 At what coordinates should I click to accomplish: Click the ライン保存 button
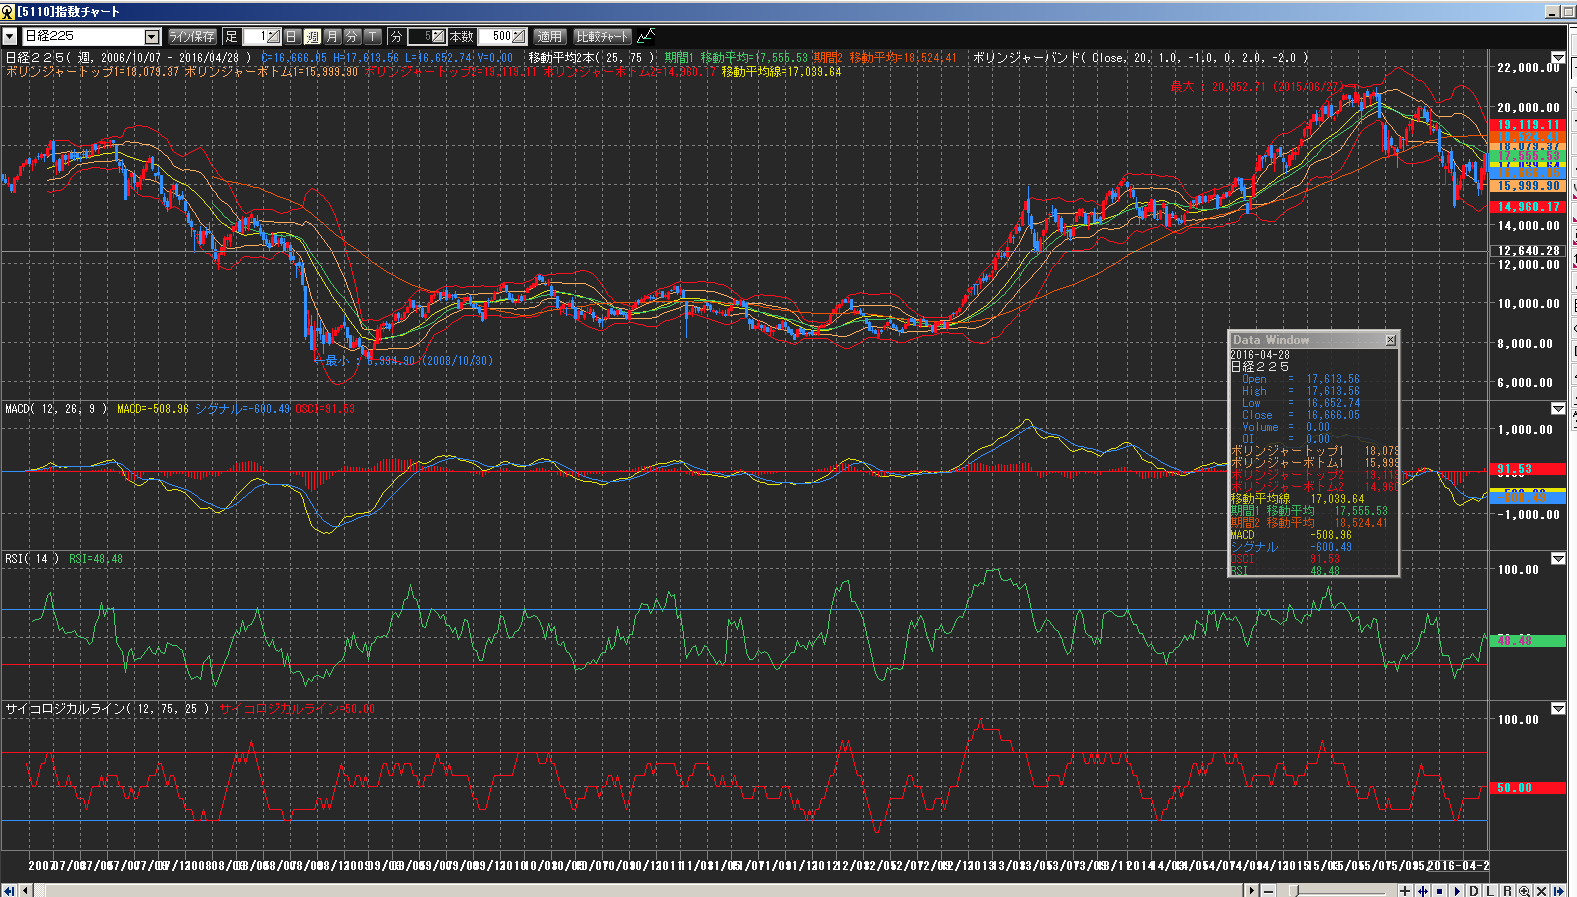pyautogui.click(x=192, y=36)
